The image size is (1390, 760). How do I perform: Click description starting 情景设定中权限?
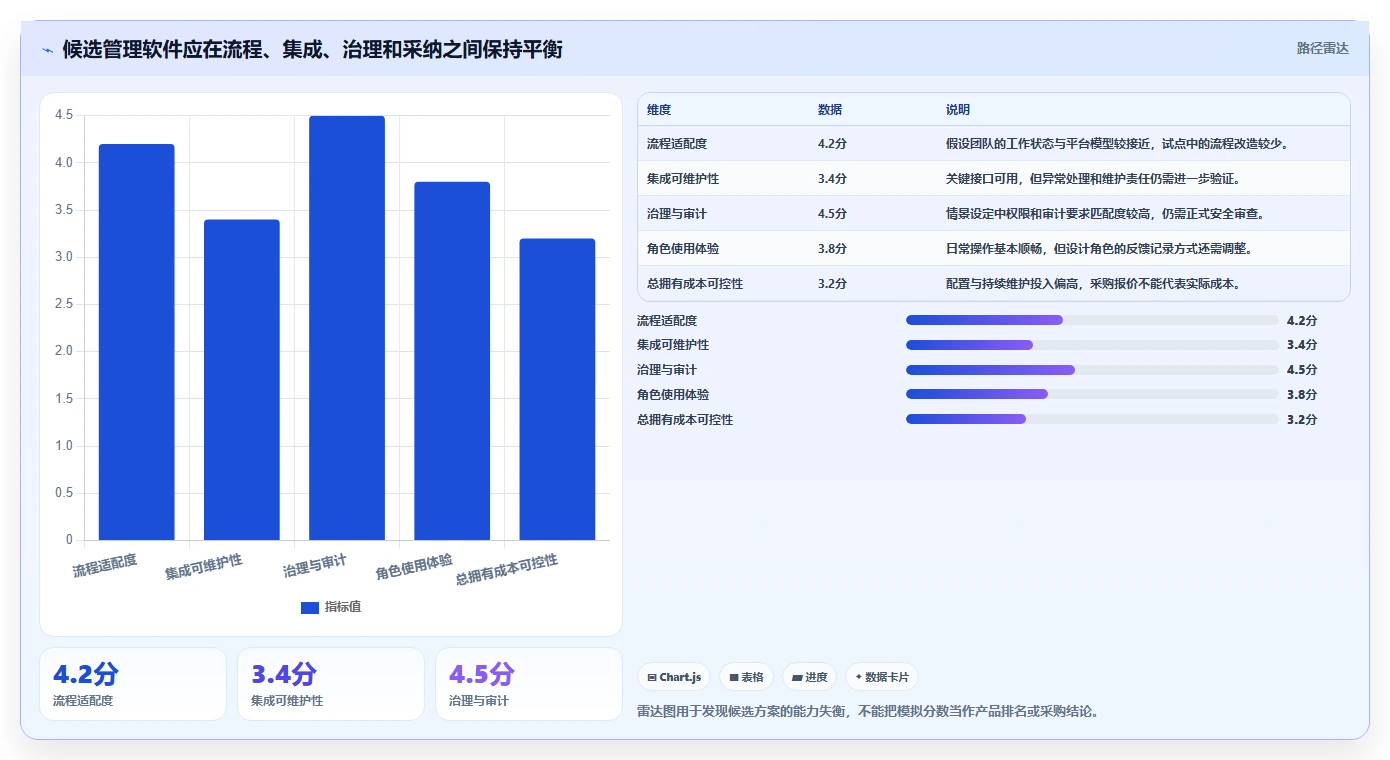coord(1106,214)
